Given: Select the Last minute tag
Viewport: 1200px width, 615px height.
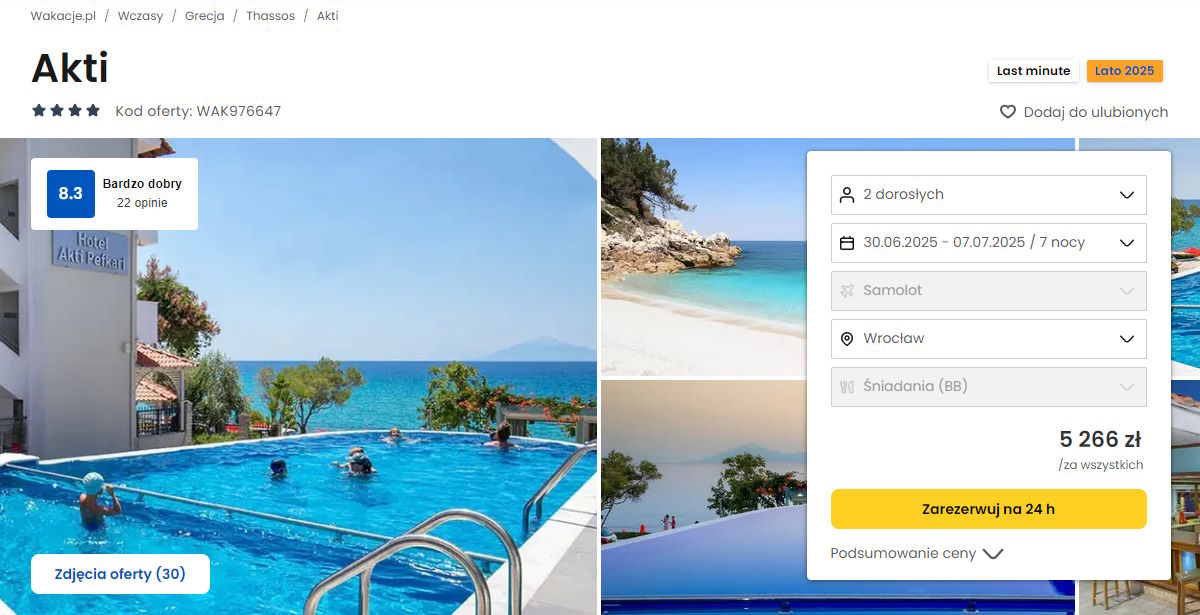Looking at the screenshot, I should click(x=1033, y=71).
